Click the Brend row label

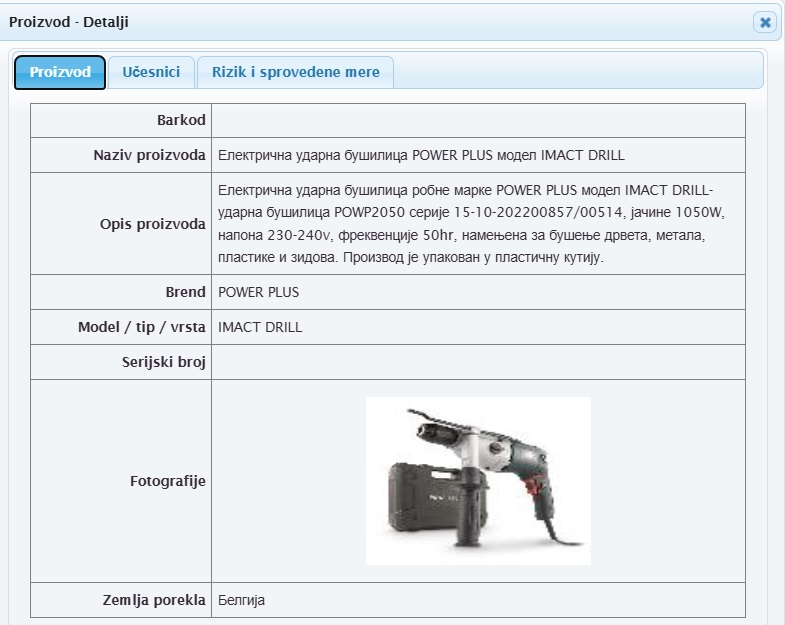pyautogui.click(x=185, y=292)
